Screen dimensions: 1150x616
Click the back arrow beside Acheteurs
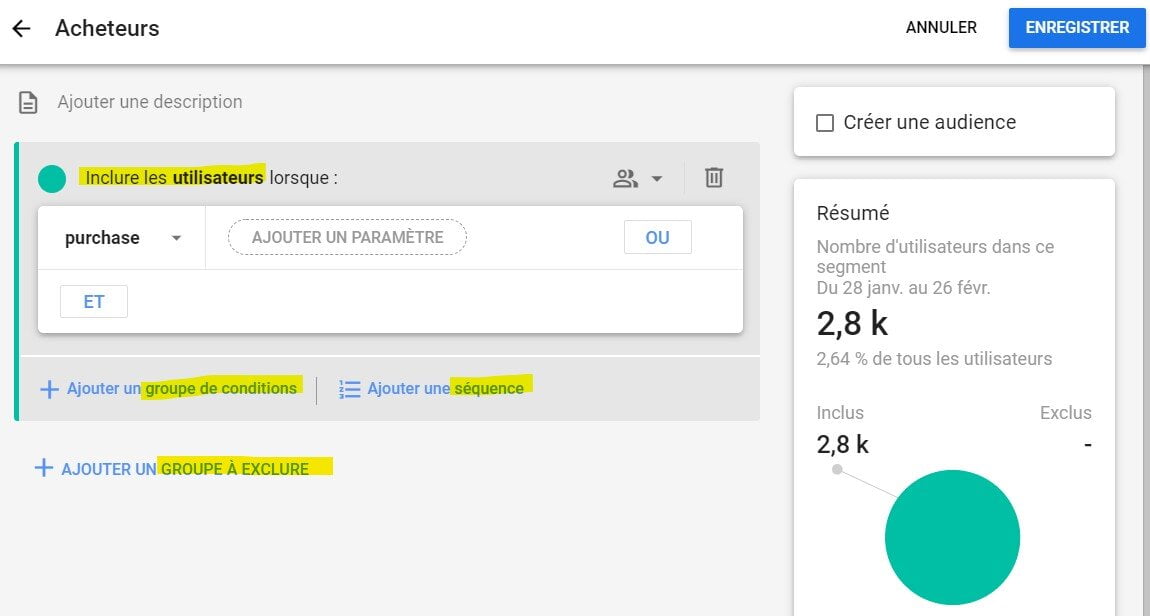click(21, 28)
